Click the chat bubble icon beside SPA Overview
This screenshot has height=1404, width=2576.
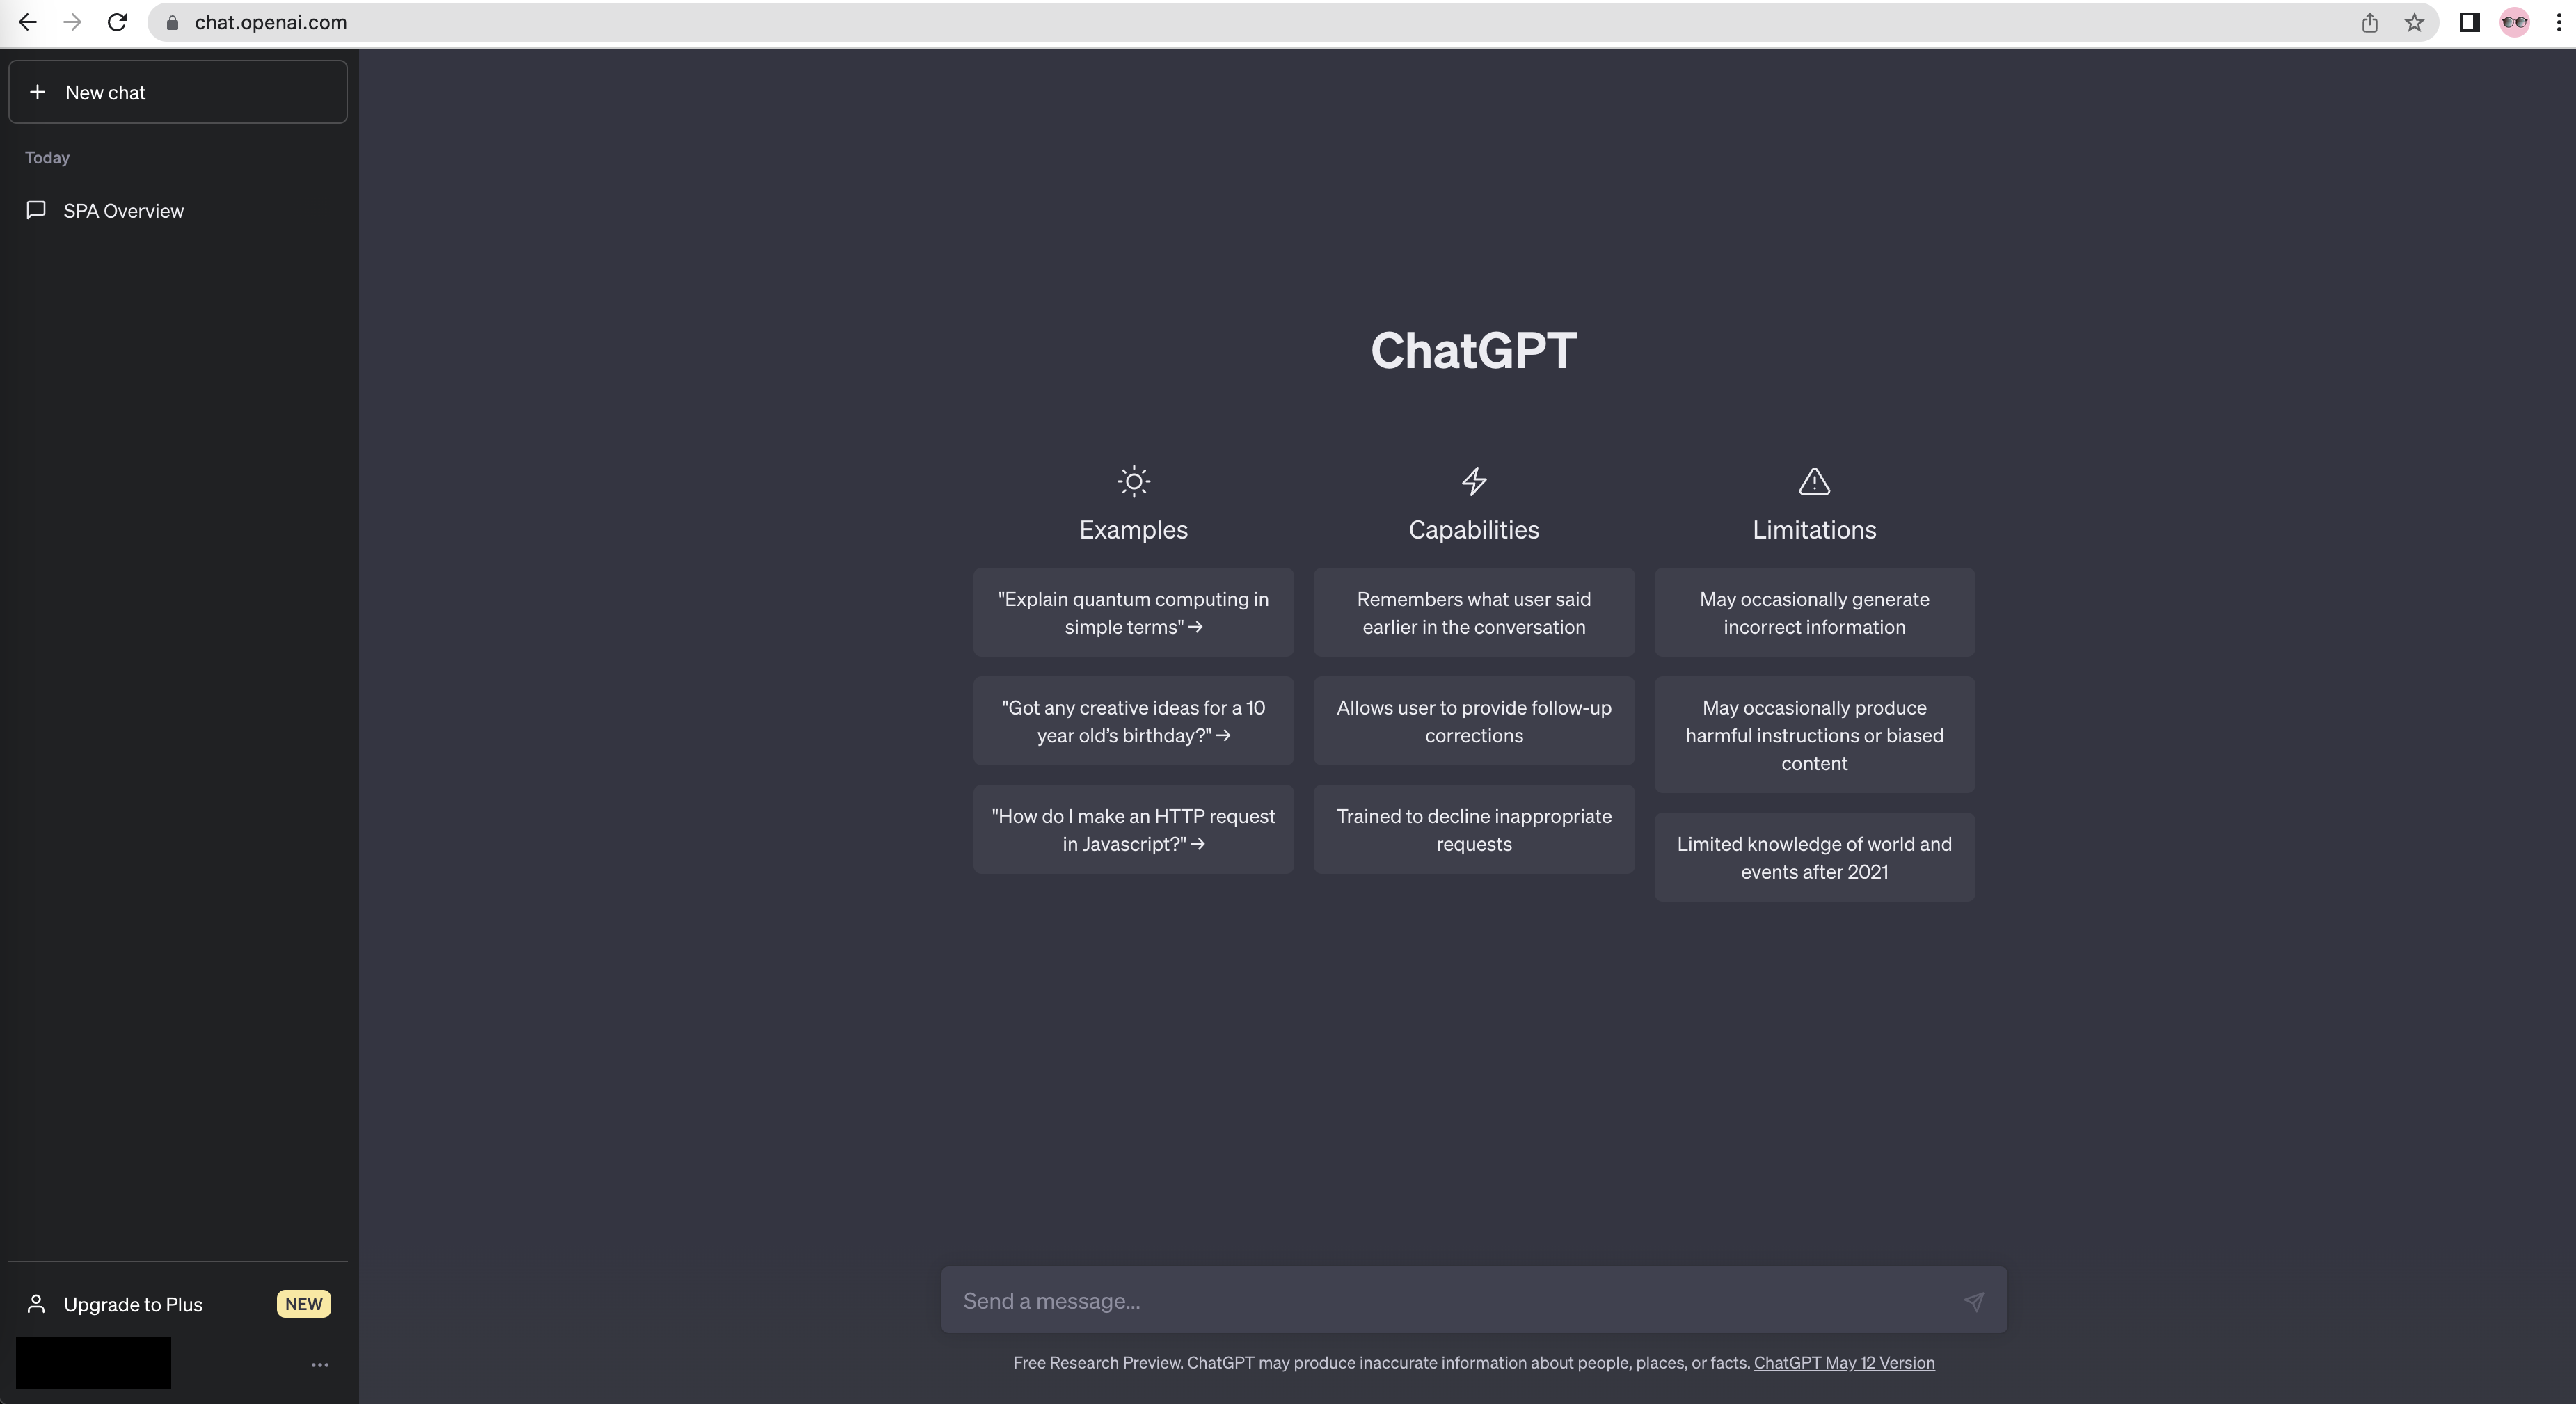tap(36, 210)
